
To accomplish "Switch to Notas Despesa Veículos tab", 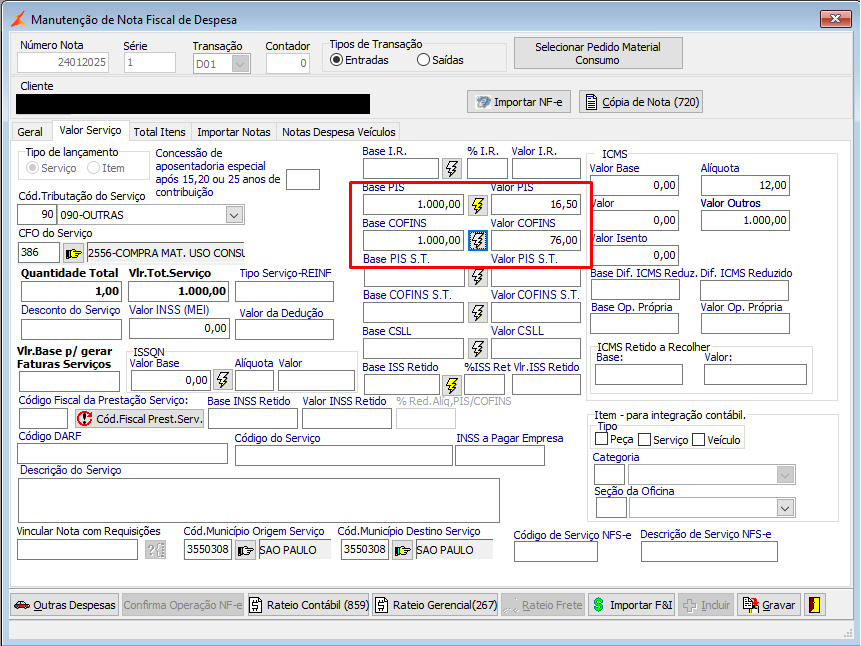I will click(x=339, y=132).
